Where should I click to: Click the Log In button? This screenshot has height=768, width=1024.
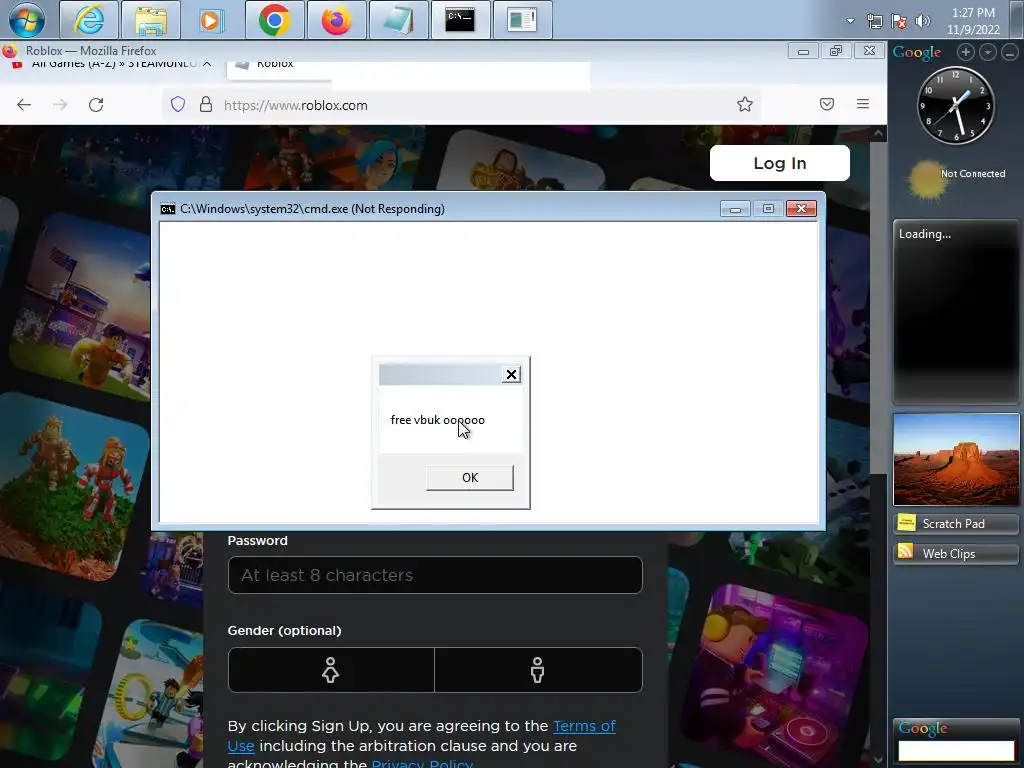point(780,163)
